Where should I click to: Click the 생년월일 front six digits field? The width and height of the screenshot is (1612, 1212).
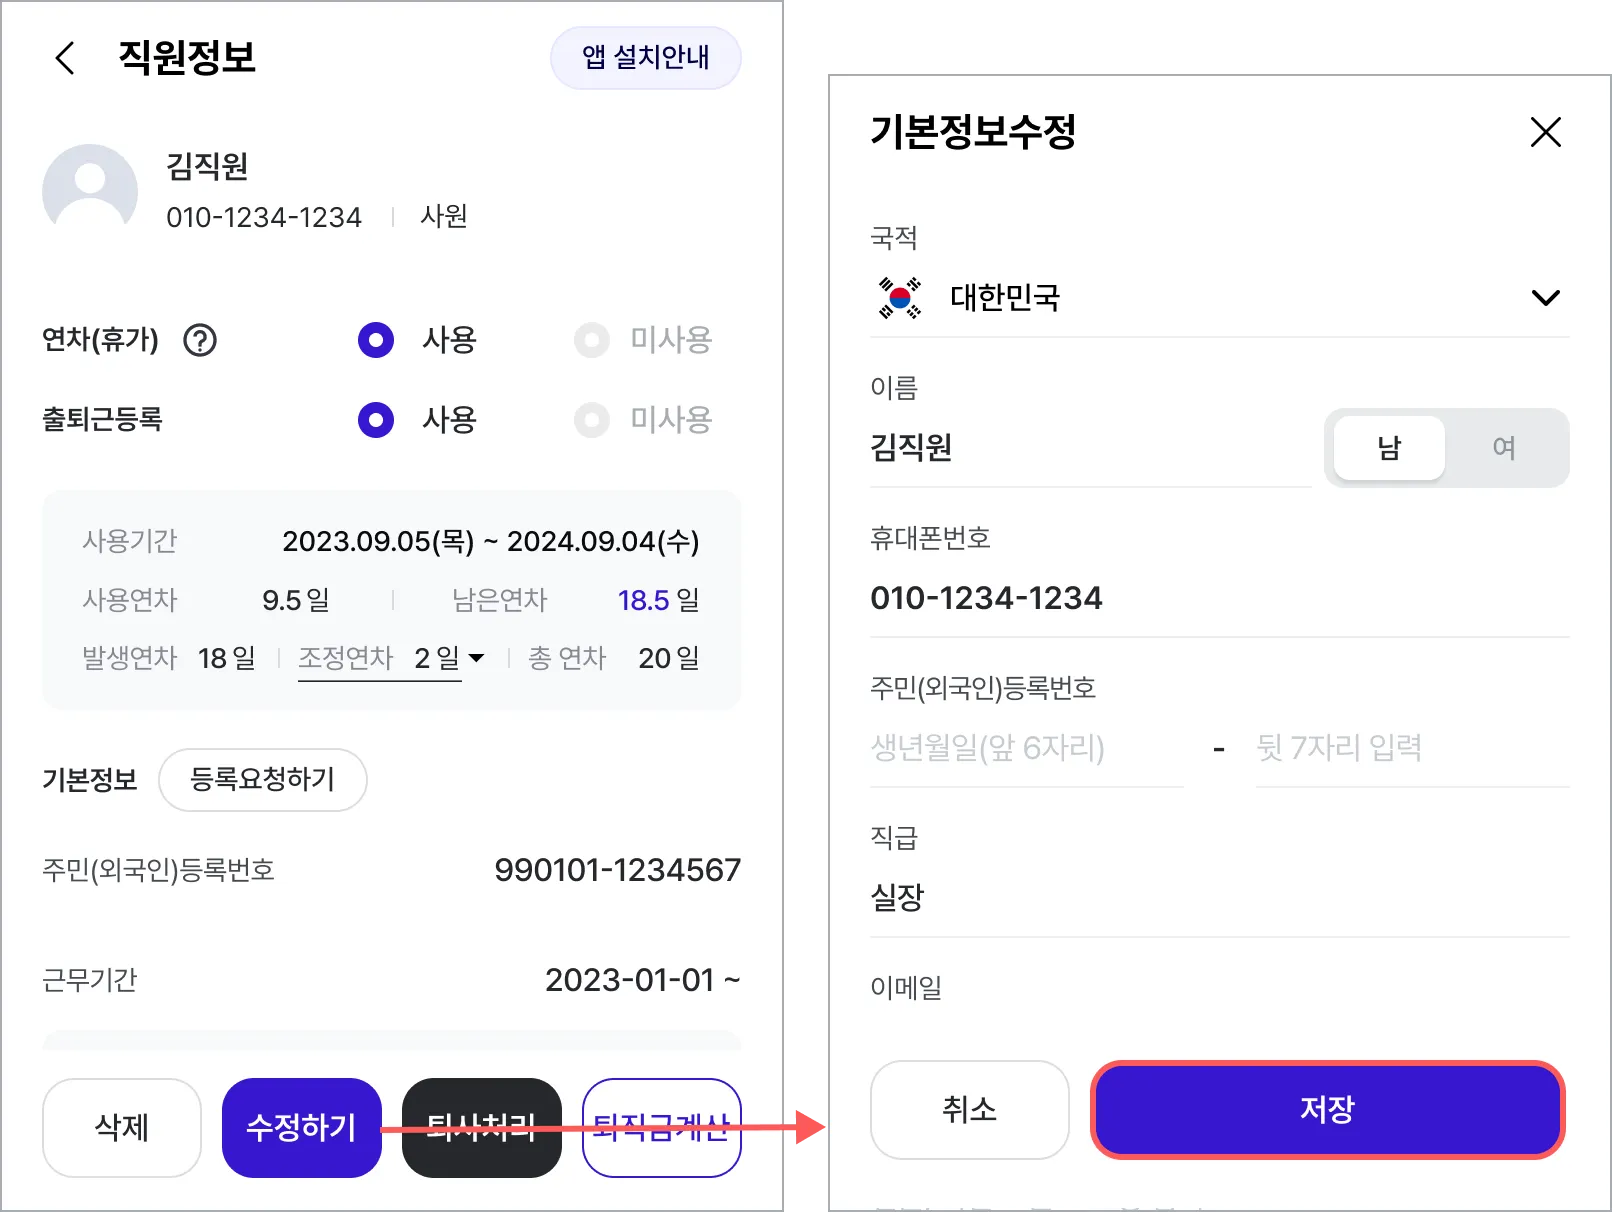pos(1025,748)
